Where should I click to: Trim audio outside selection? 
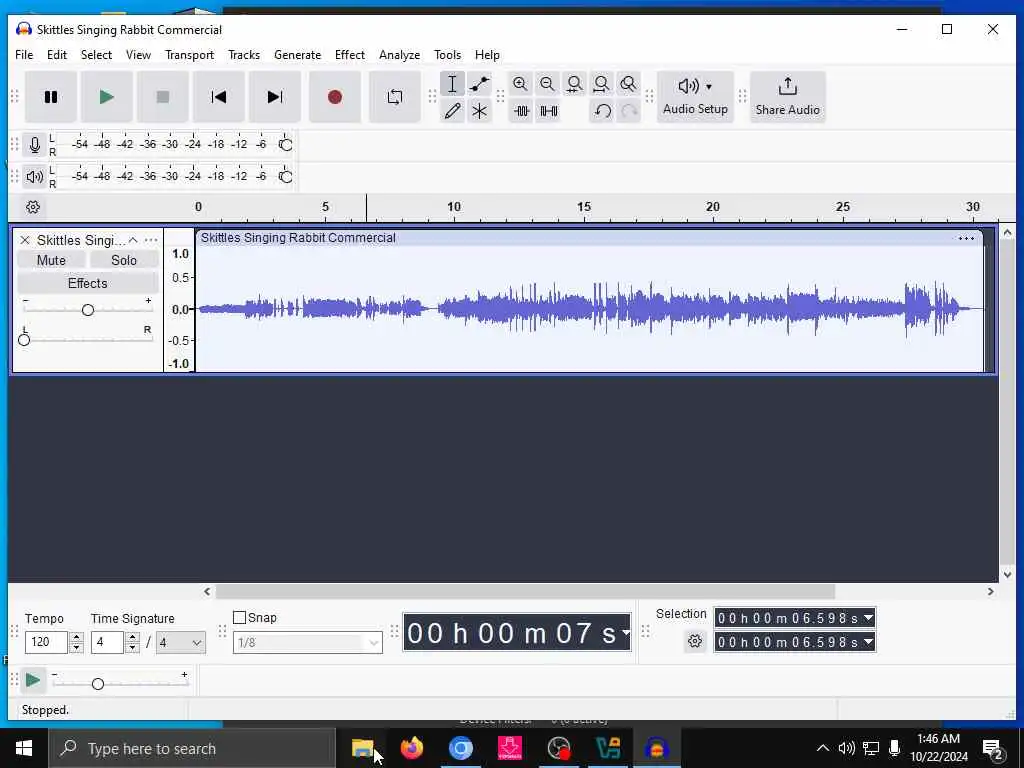coord(521,111)
